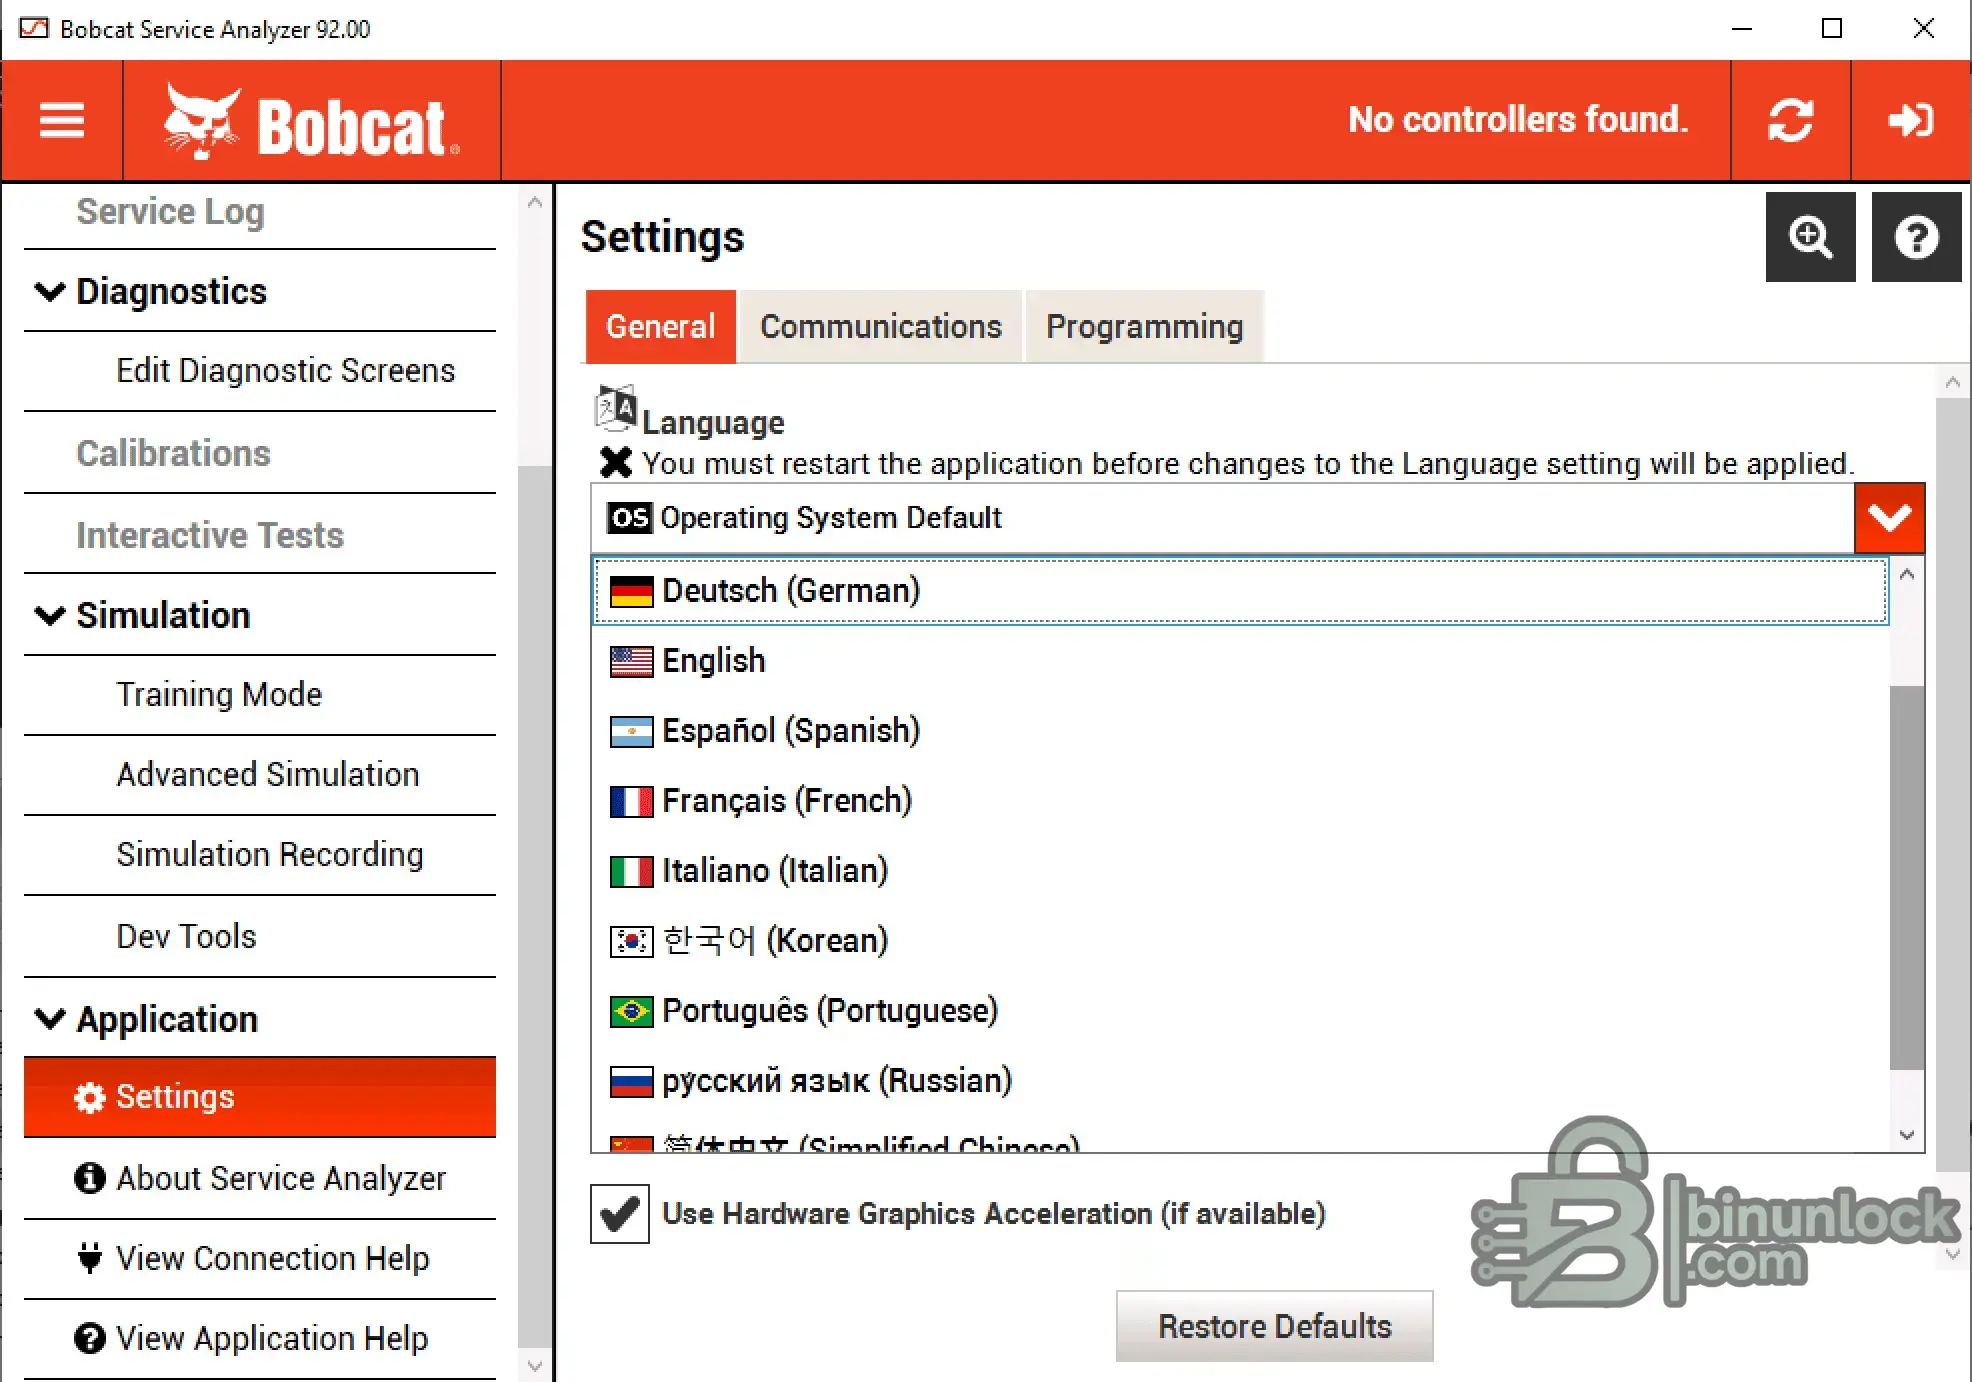The width and height of the screenshot is (1972, 1382).
Task: Choose Italiano (Italian) from the list
Action: click(x=1240, y=871)
